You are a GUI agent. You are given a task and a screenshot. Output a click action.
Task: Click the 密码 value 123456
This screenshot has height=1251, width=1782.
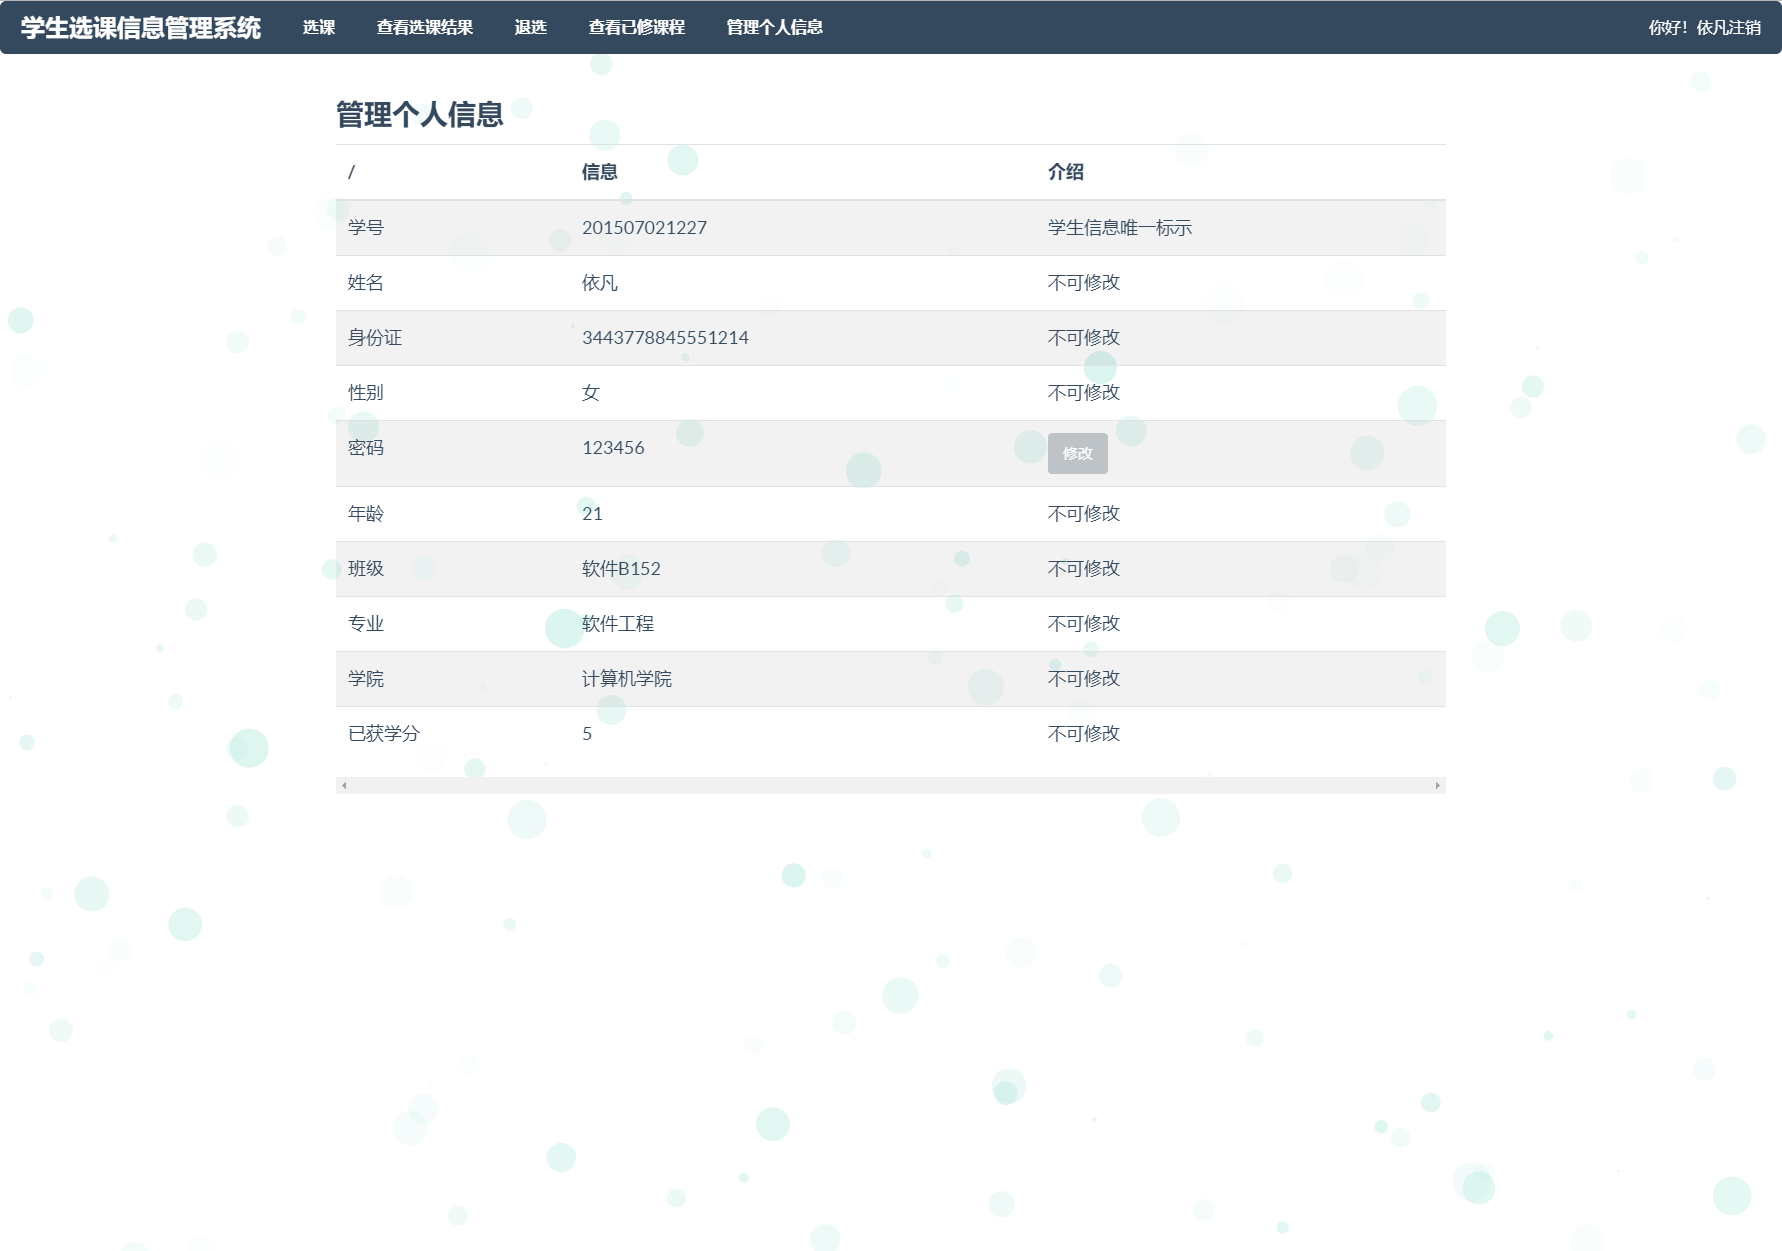(x=612, y=448)
